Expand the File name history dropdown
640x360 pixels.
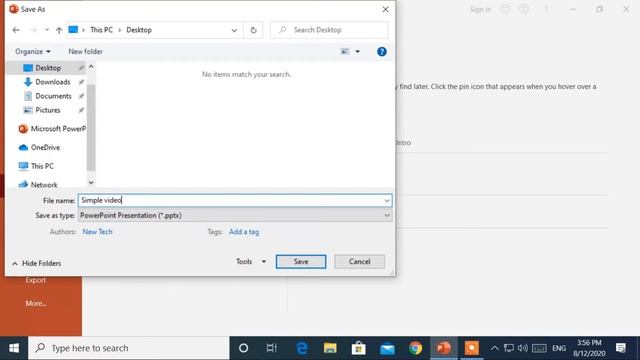tap(387, 200)
